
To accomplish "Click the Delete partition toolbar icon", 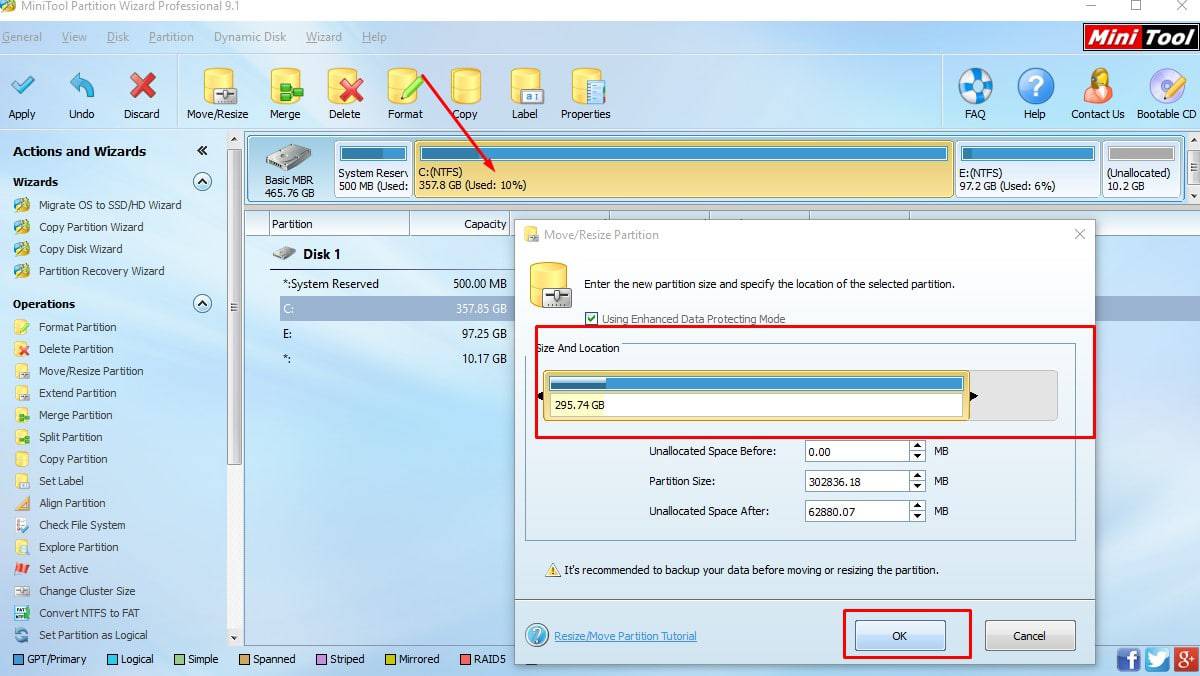I will coord(345,87).
